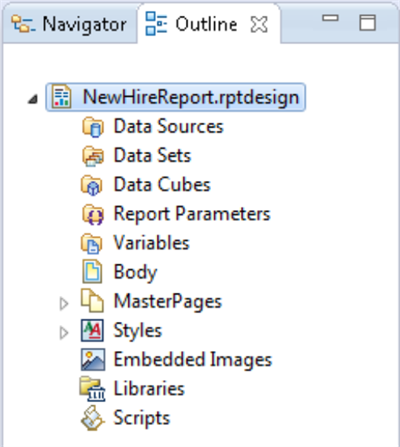The width and height of the screenshot is (400, 447).
Task: Click the Scripts icon
Action: pos(93,417)
